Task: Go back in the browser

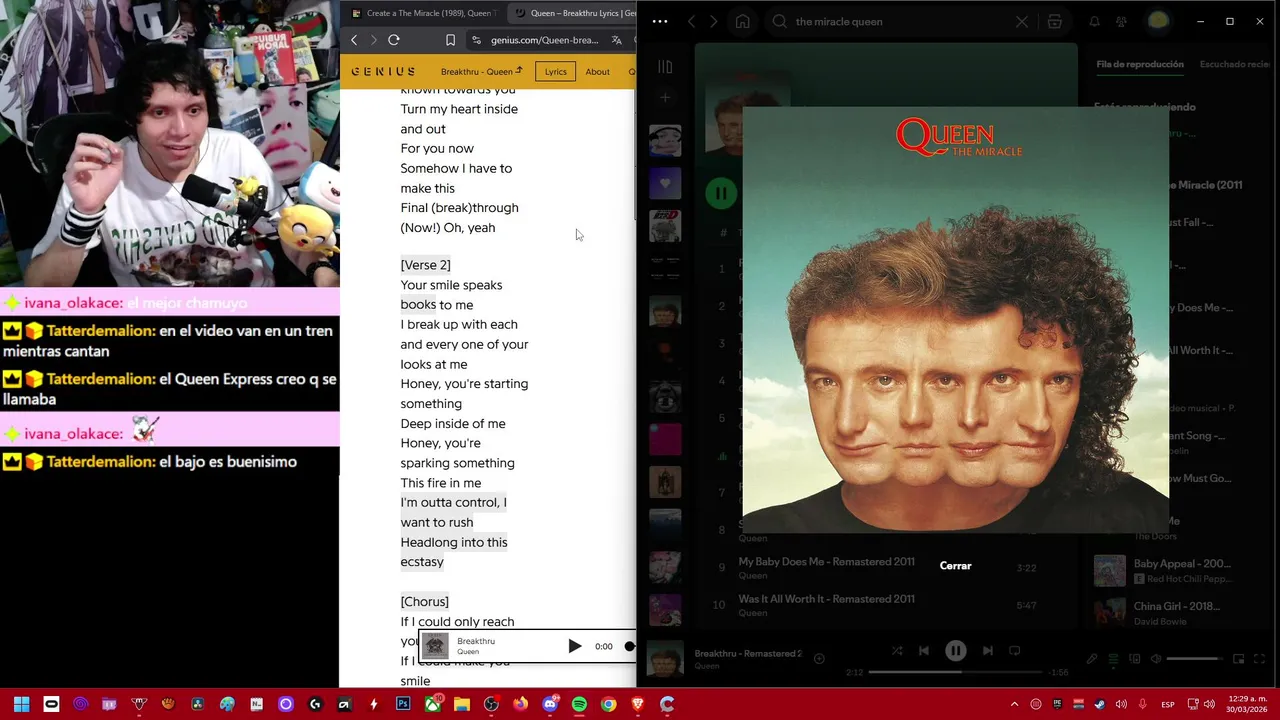Action: 354,40
